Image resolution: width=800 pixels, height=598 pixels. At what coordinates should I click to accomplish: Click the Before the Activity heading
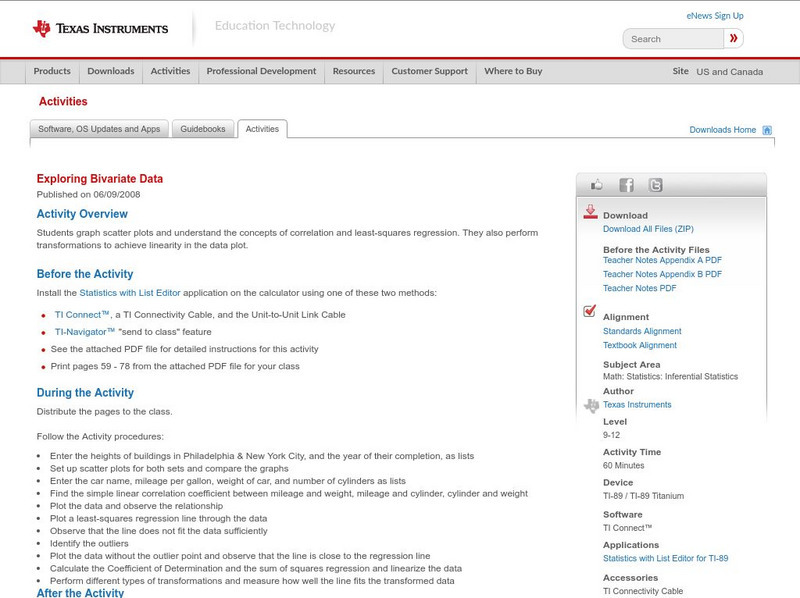[85, 274]
